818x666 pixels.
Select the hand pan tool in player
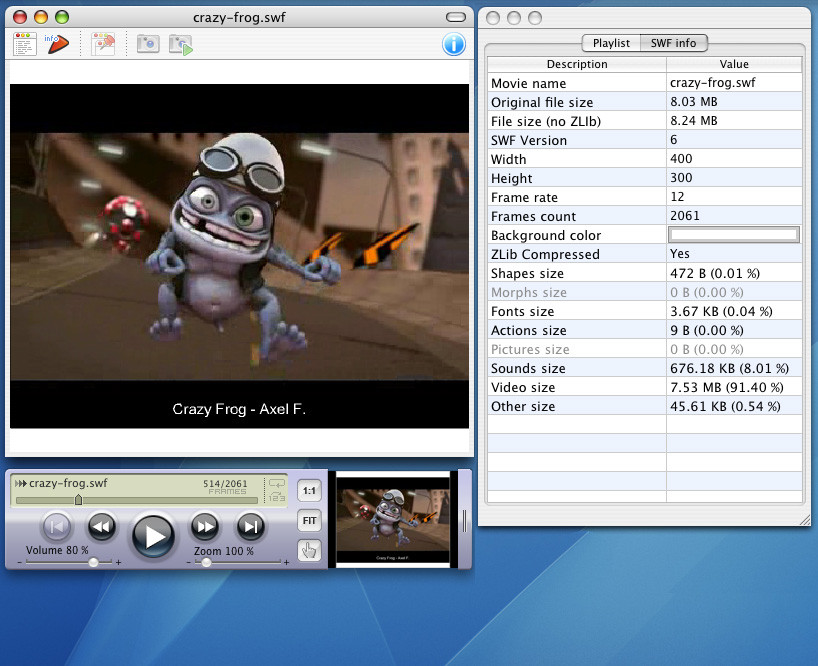[x=309, y=549]
